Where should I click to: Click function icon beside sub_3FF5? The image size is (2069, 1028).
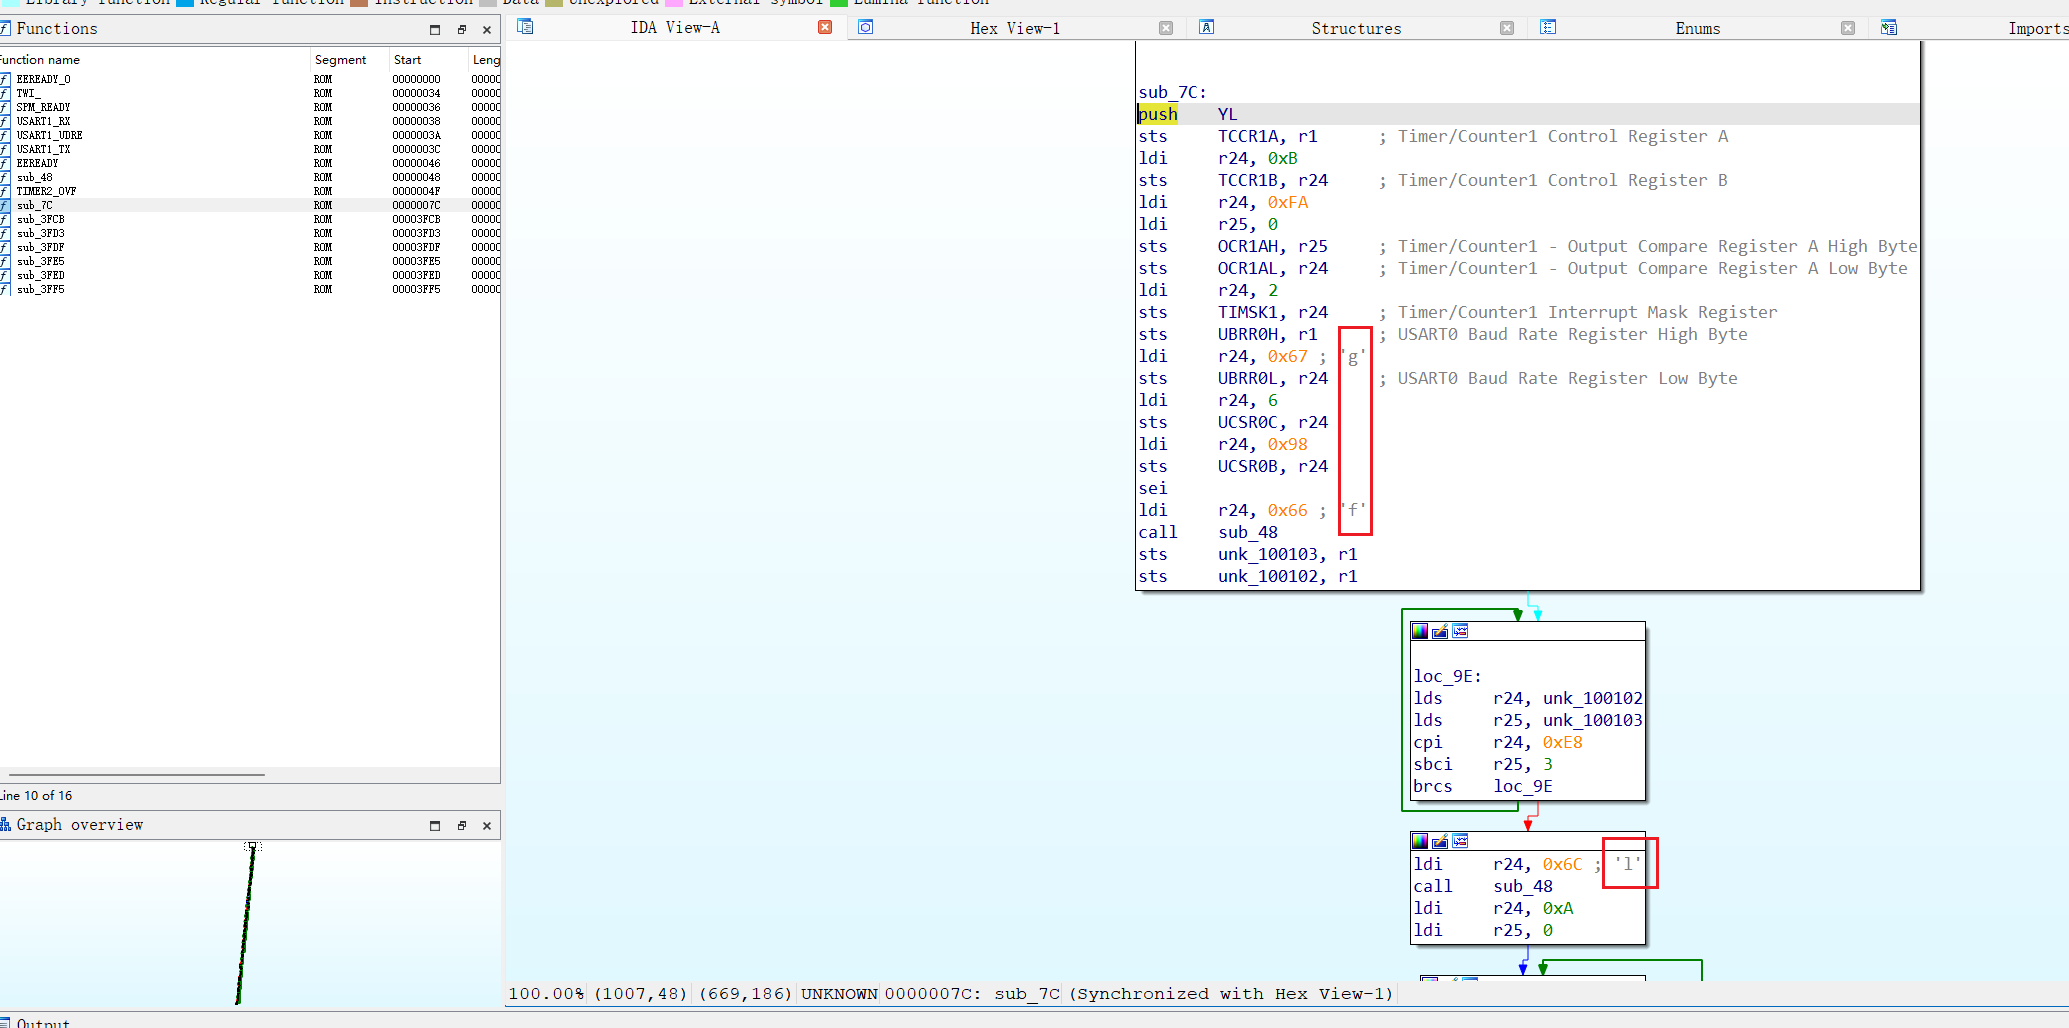tap(5, 289)
